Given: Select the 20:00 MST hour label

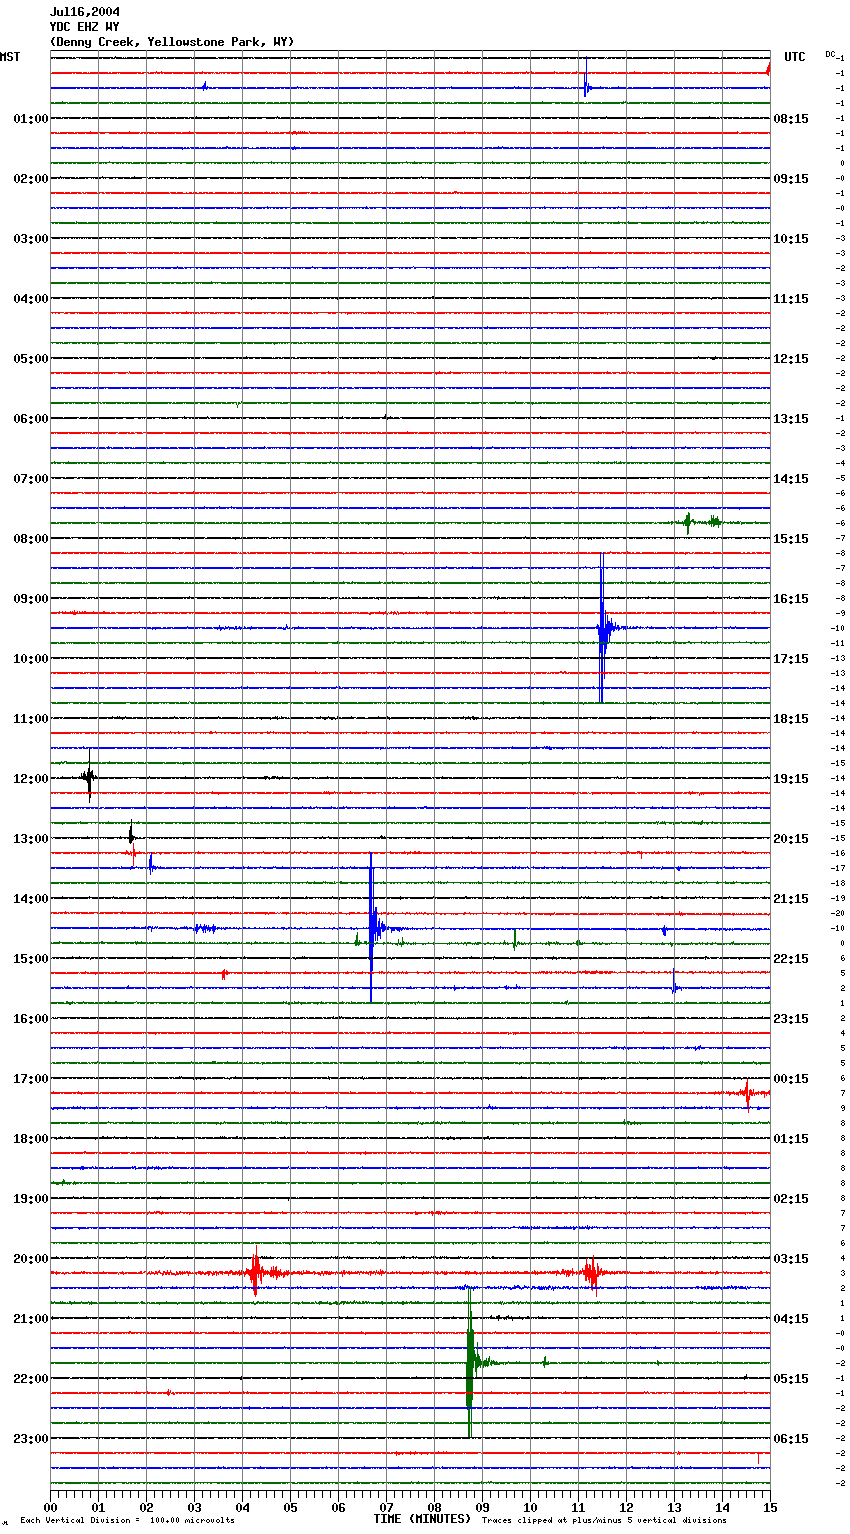Looking at the screenshot, I should pos(30,1259).
